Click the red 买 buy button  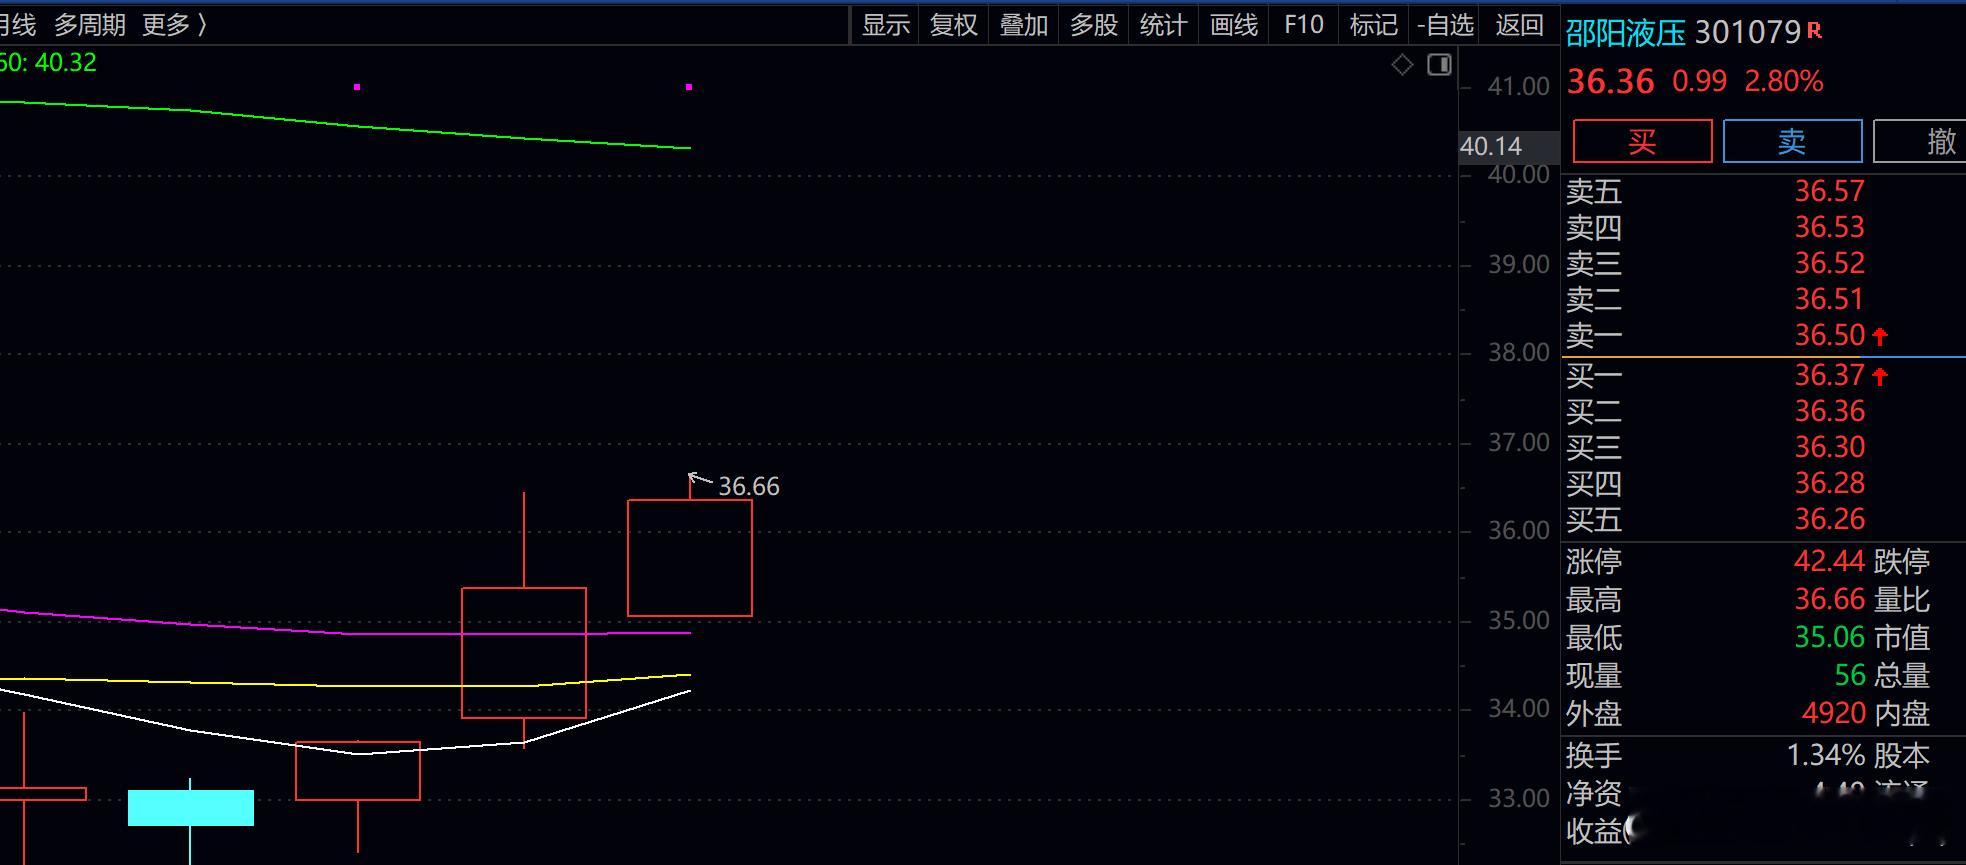coord(1642,141)
